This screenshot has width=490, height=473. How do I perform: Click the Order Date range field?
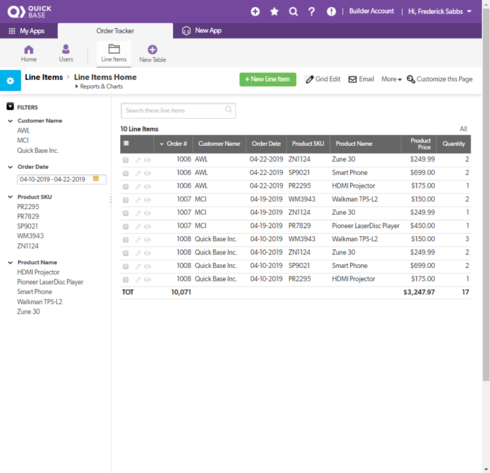pyautogui.click(x=62, y=179)
